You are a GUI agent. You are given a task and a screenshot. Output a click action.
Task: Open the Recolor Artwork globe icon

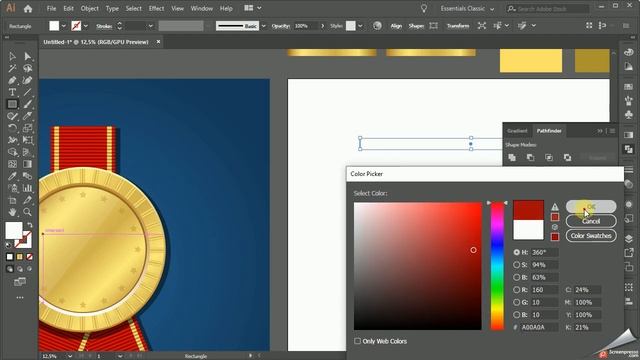(377, 26)
